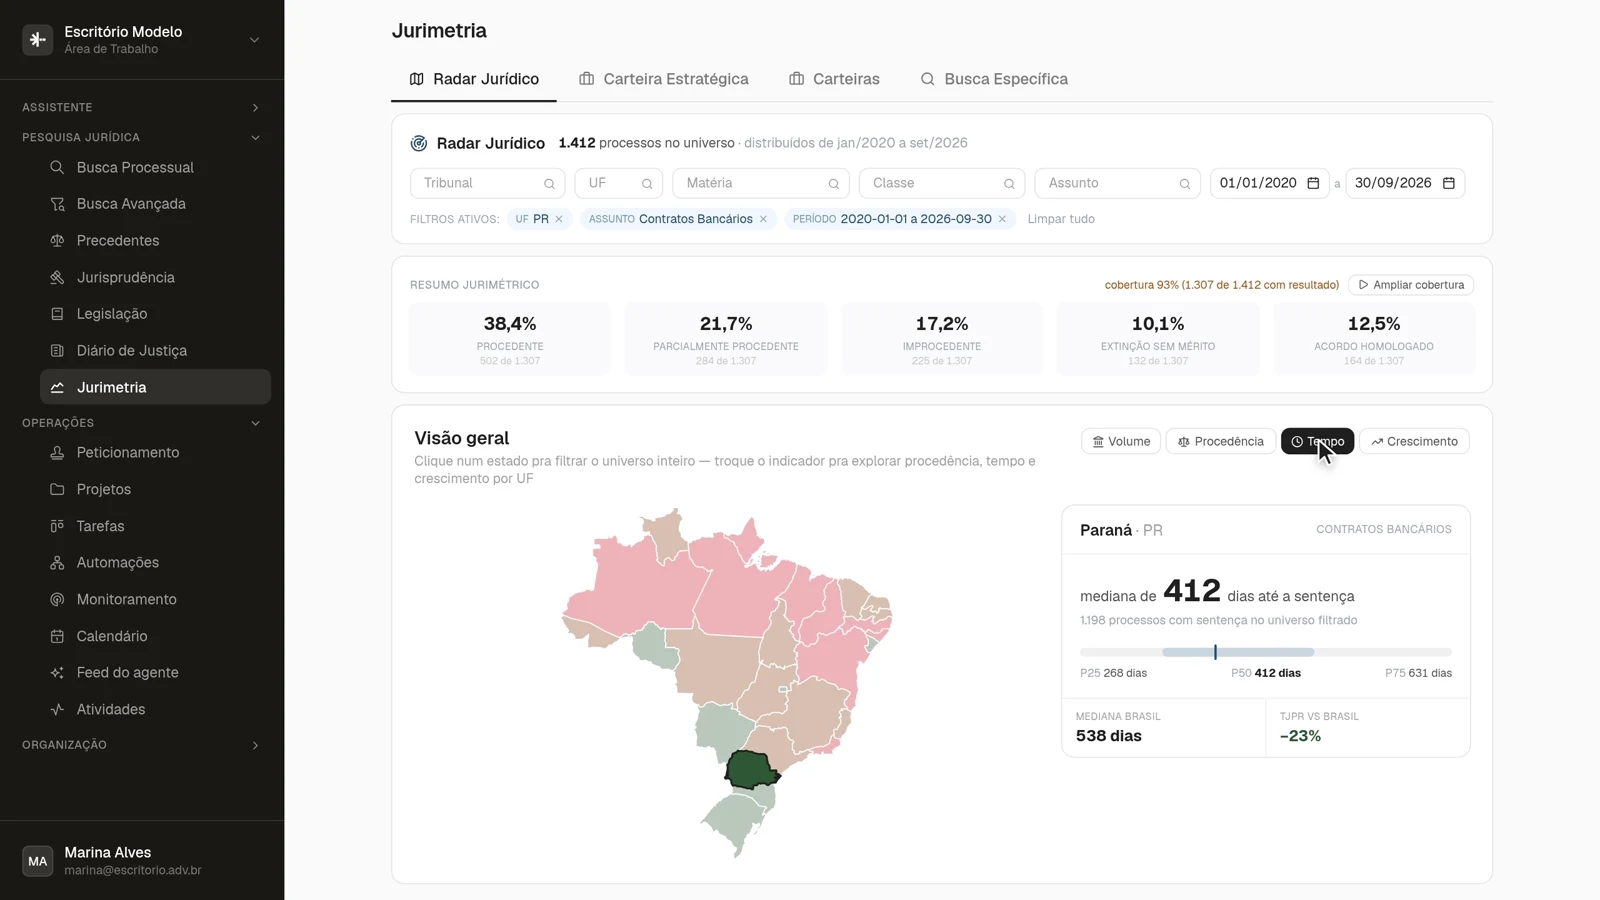Switch indicator to Volume

(1121, 441)
